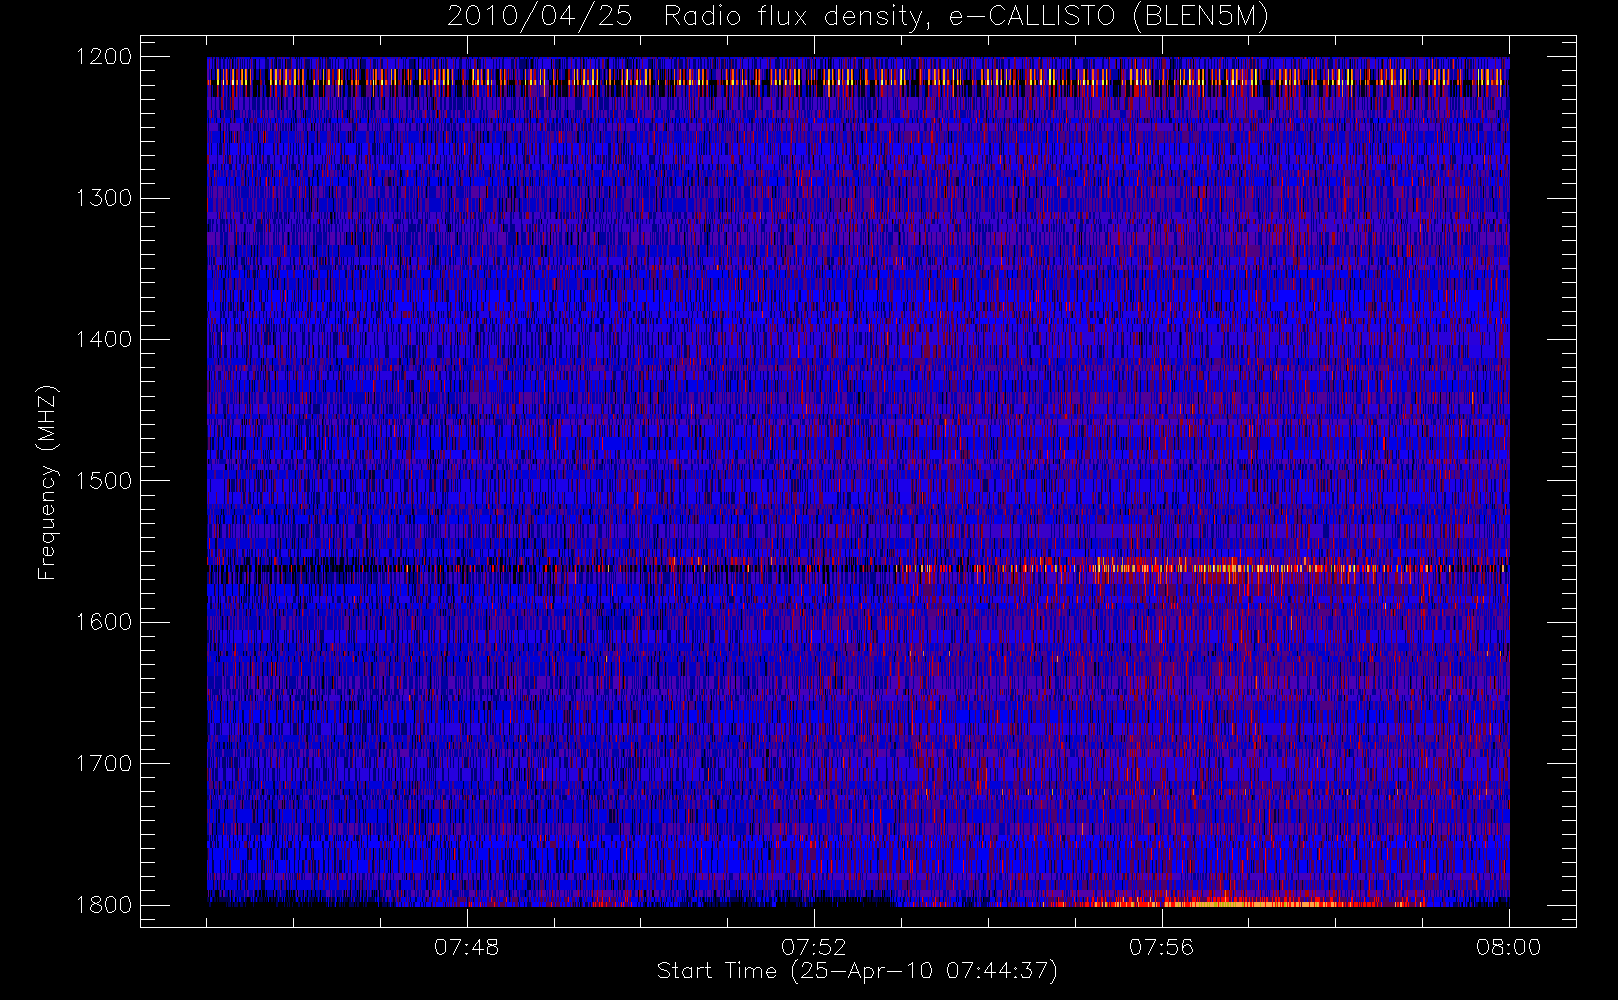Click the bright yellow emission band near 1800 MHz
The image size is (1618, 1000).
tap(1240, 903)
